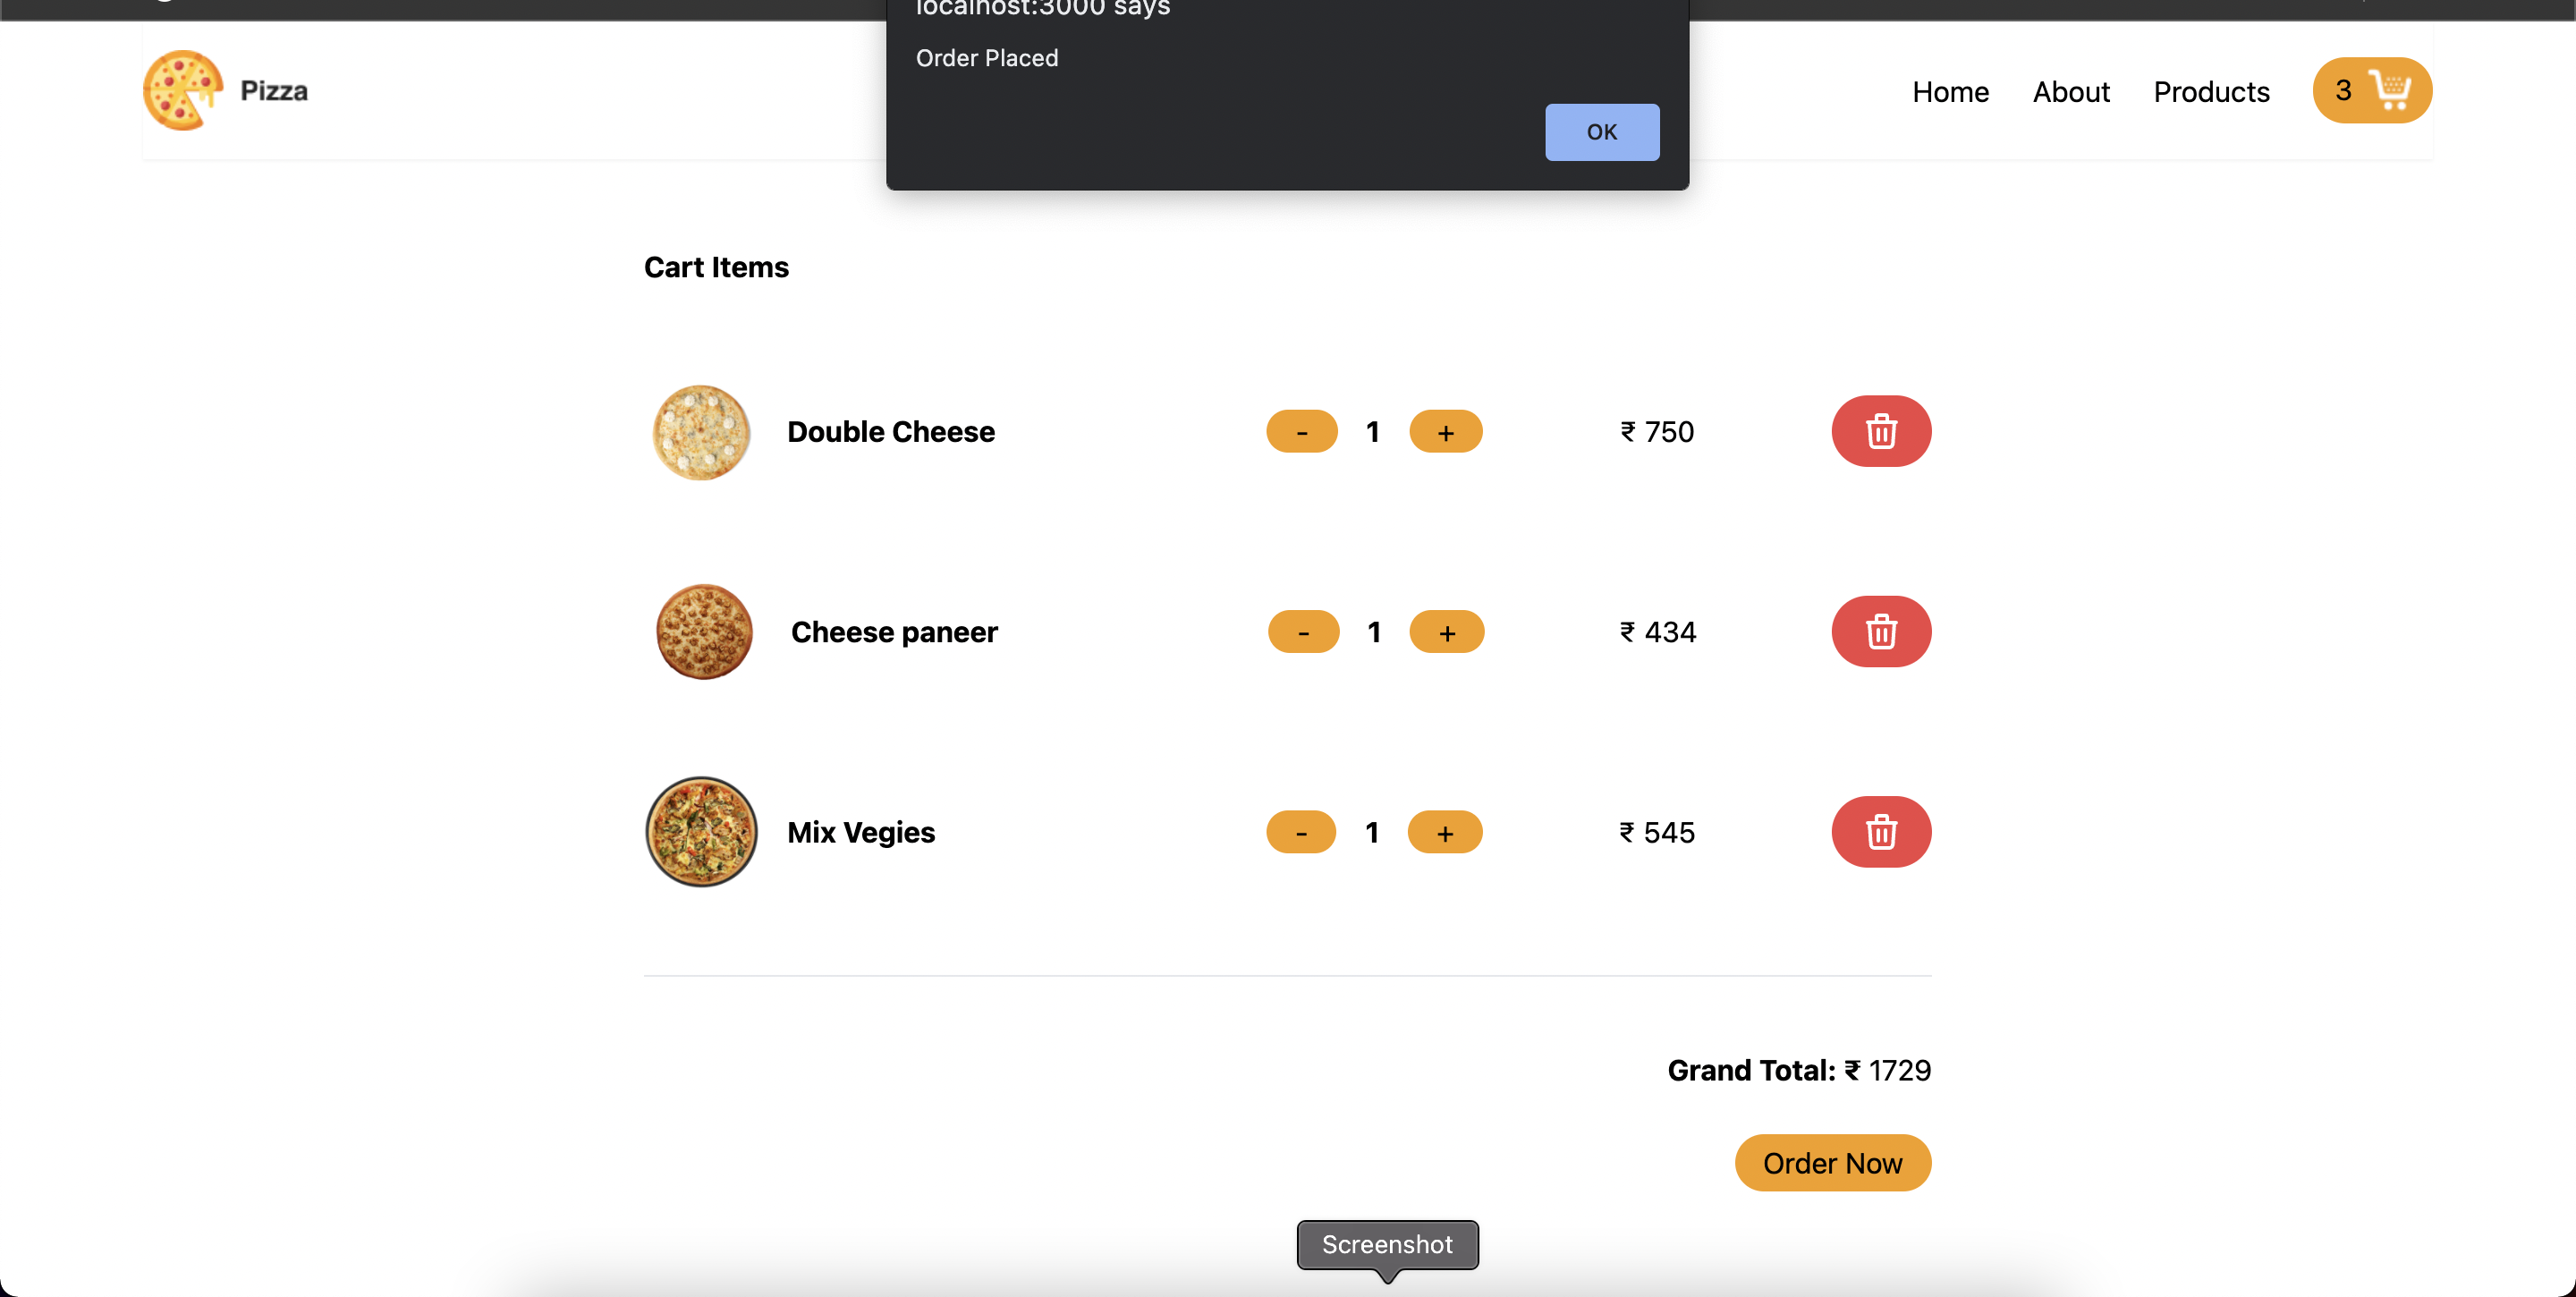
Task: Dismiss the Order Placed alert with OK
Action: pyautogui.click(x=1601, y=131)
